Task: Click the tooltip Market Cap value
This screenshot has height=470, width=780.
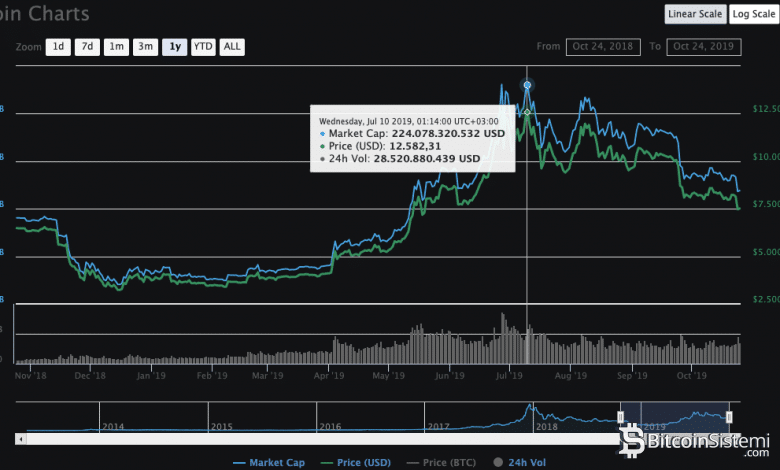Action: coord(448,133)
